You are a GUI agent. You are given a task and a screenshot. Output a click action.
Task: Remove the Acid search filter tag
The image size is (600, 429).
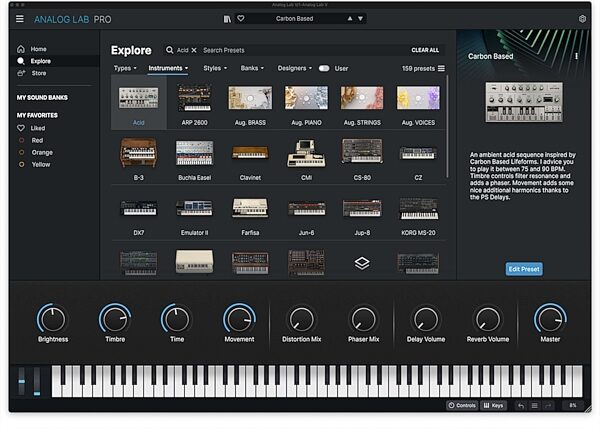[194, 50]
